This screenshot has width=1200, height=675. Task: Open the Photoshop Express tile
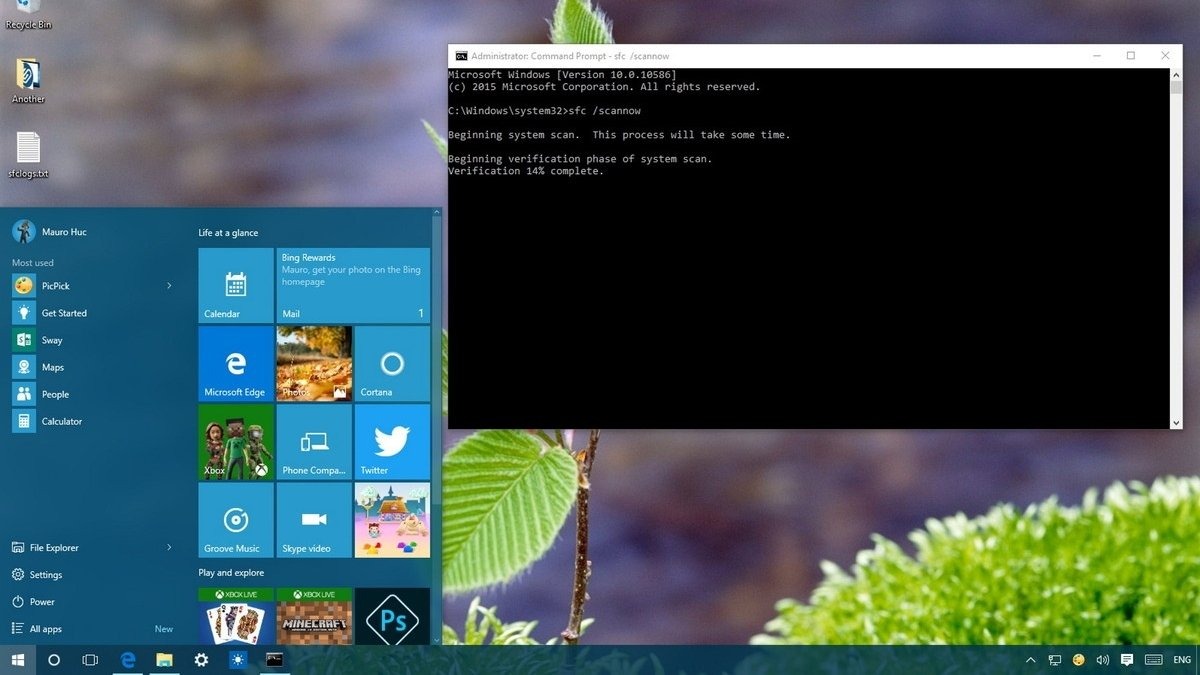click(392, 616)
